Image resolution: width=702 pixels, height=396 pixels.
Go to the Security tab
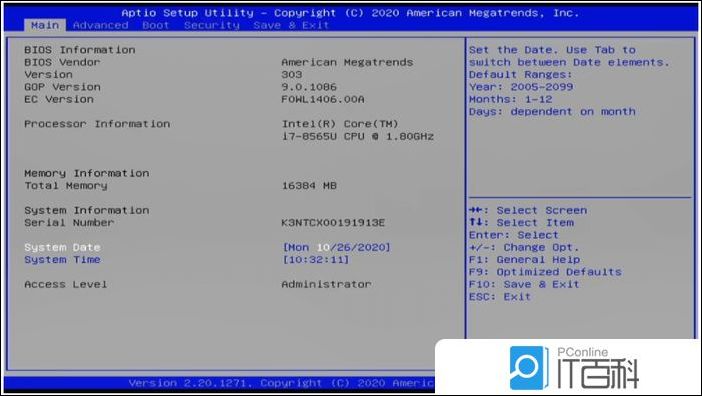coord(211,25)
